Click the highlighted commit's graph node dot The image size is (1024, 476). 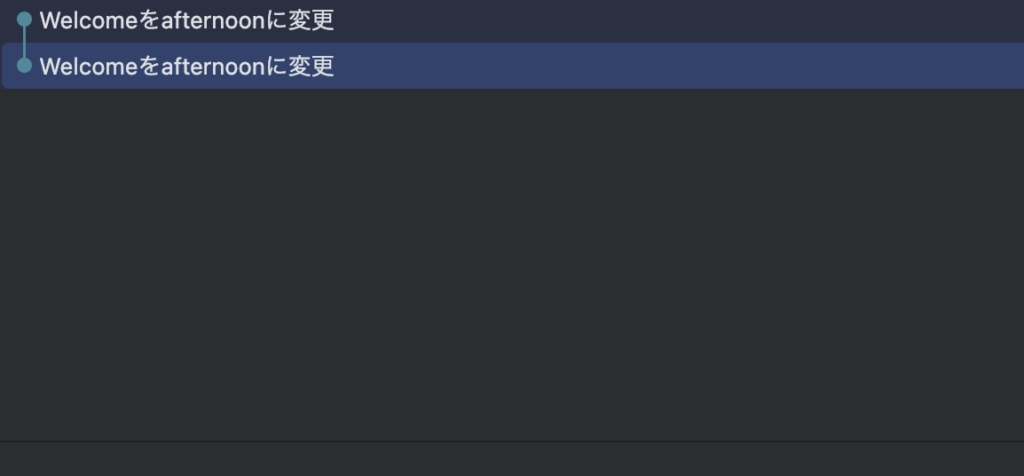point(24,65)
